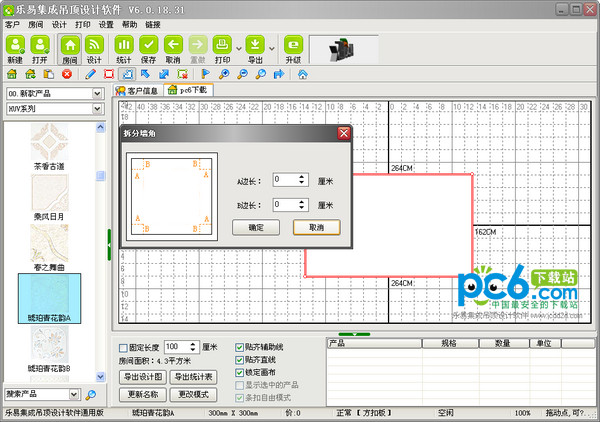Viewport: 600px width, 422px height.
Task: Select the 房间 (Room) mode icon
Action: pos(70,46)
